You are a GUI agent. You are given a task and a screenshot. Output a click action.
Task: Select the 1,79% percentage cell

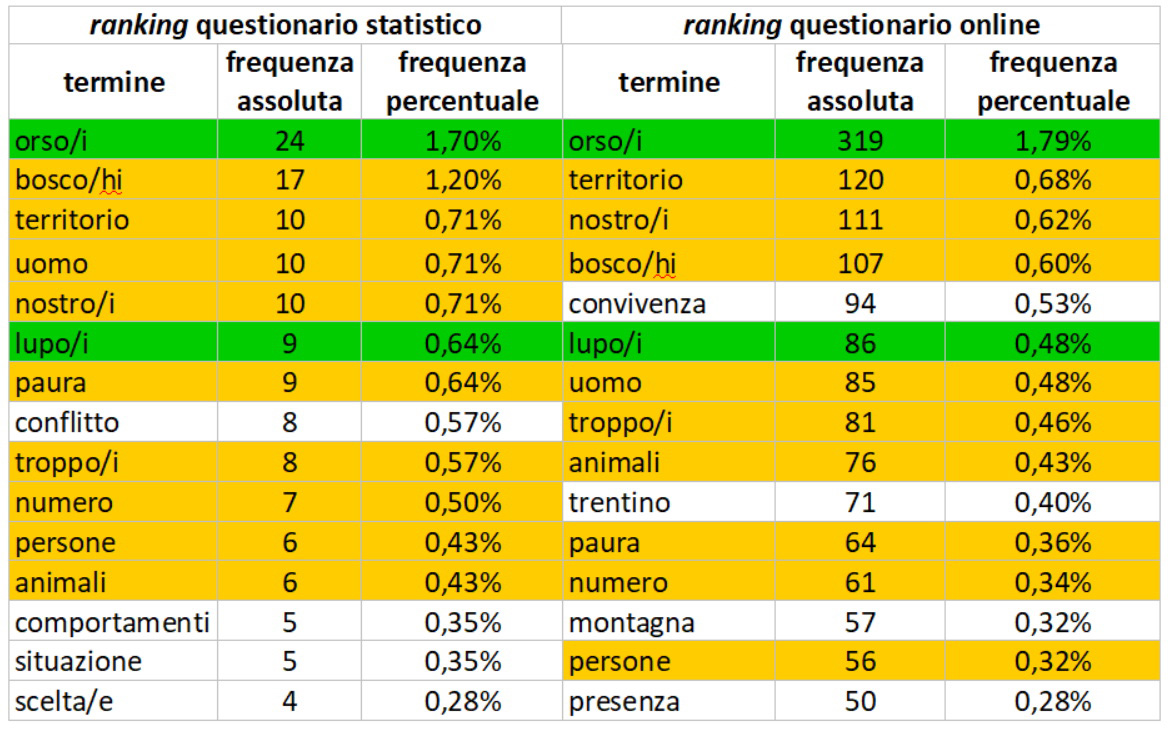point(1052,140)
